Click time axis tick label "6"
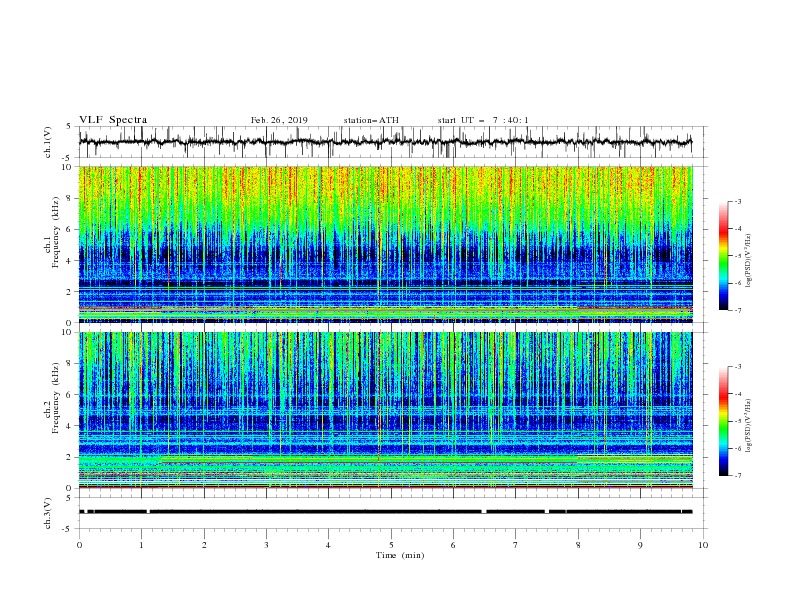This screenshot has width=792, height=612. click(x=453, y=545)
